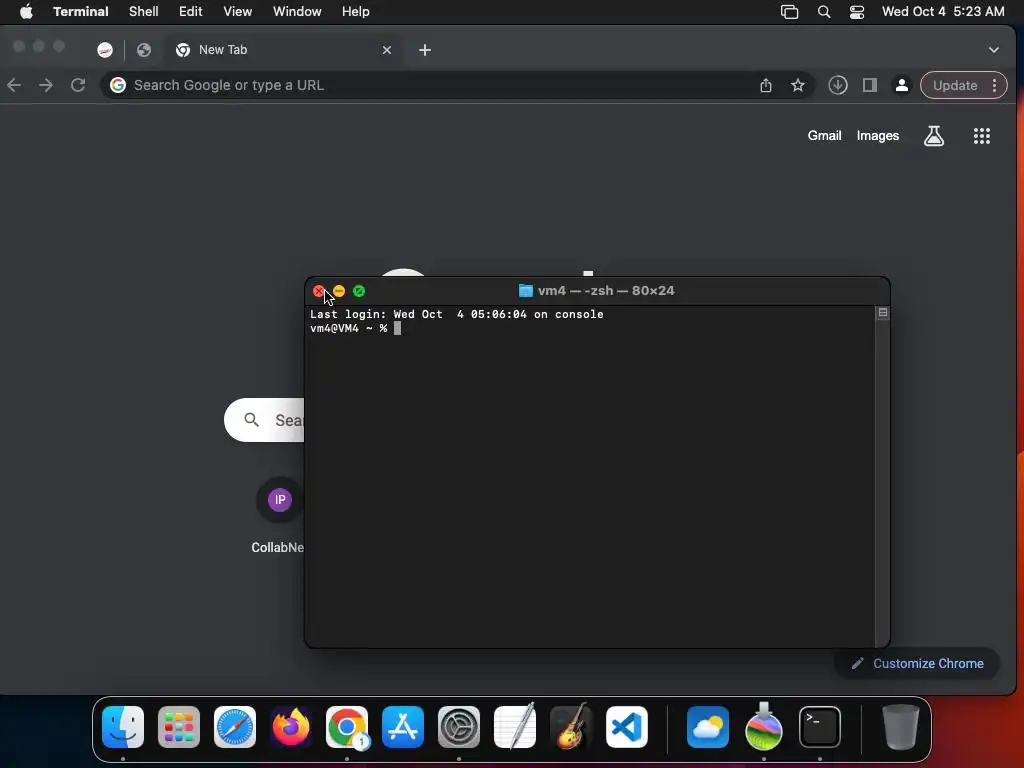Open the CollabNet shortcut tile
Screen dimensions: 1024x768
(280, 516)
